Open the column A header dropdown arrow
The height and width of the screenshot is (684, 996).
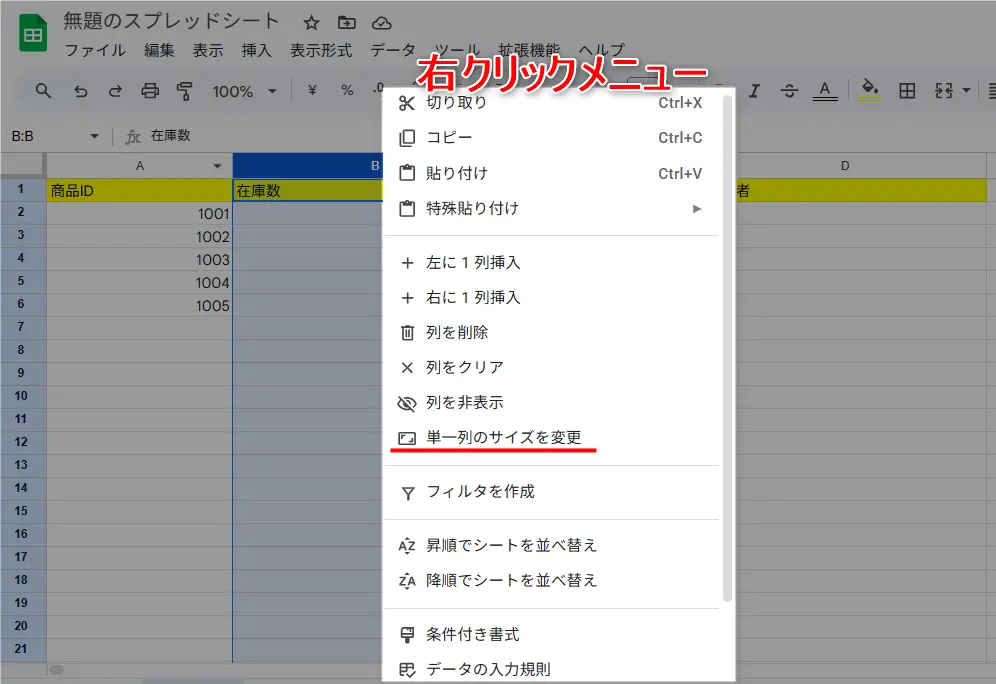pos(217,166)
